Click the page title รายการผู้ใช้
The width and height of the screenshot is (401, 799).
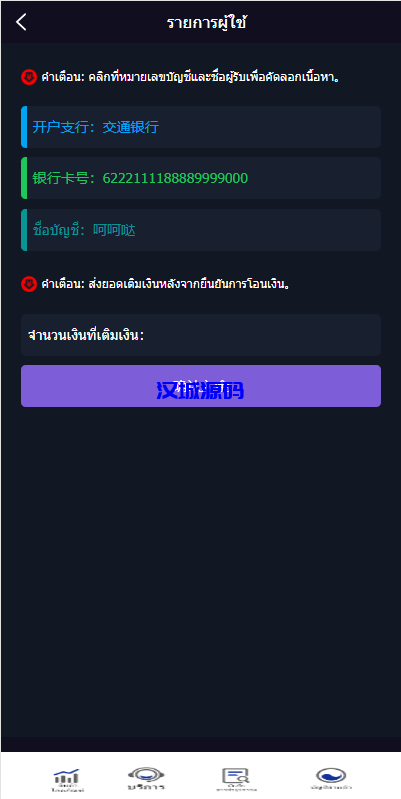coord(207,23)
